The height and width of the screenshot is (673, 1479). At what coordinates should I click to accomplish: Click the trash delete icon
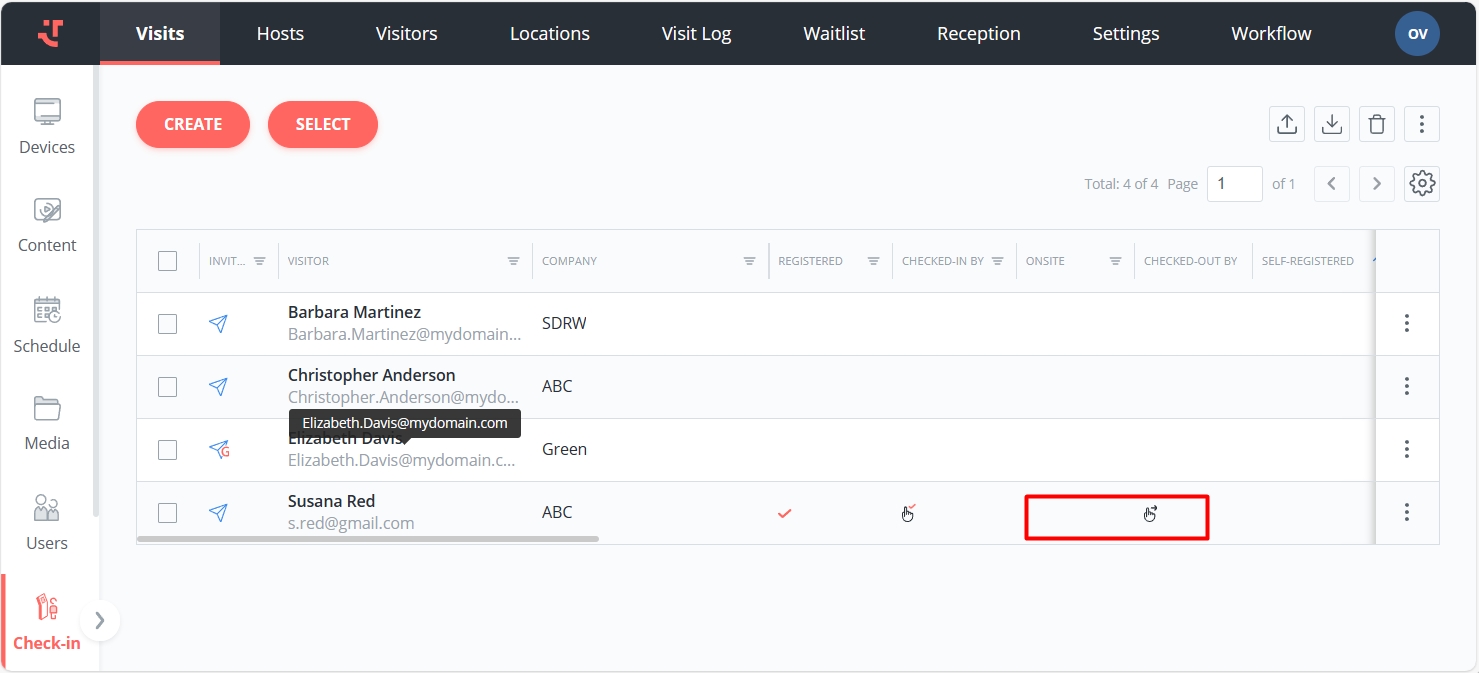tap(1377, 124)
